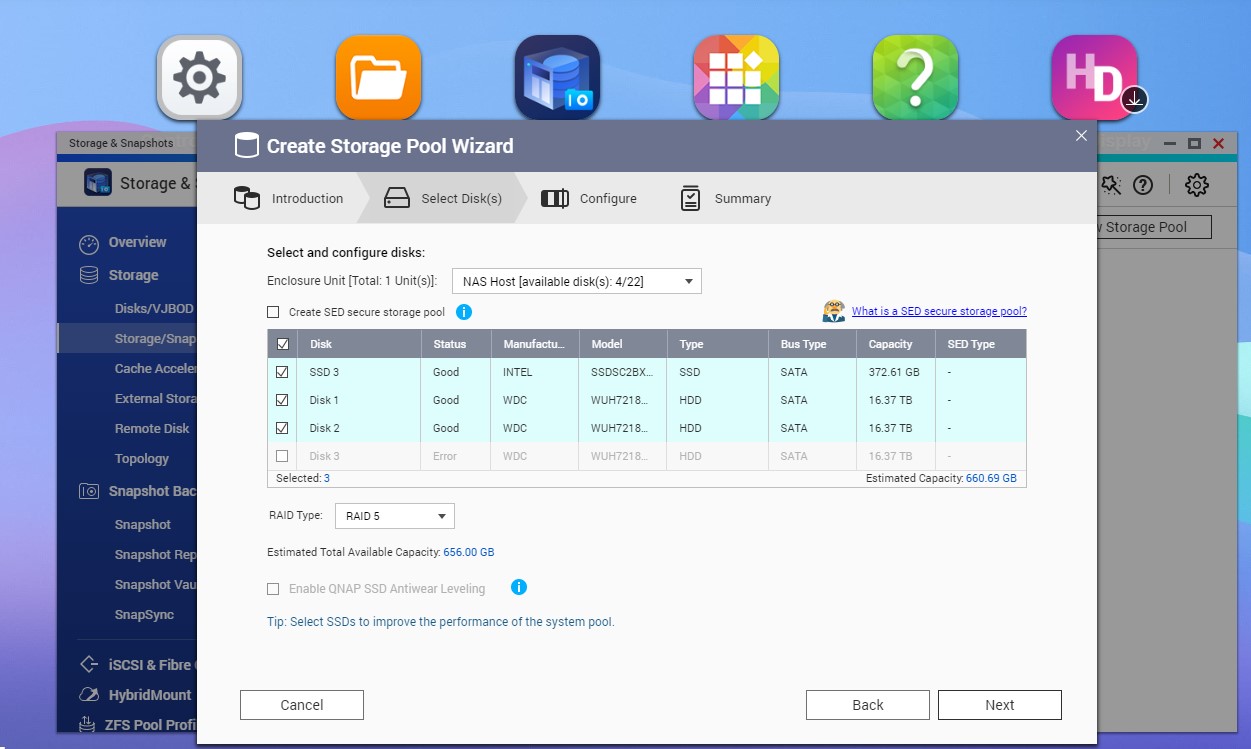Click info icon next to SSD Antiwear Leveling
Image resolution: width=1251 pixels, height=749 pixels.
519,588
